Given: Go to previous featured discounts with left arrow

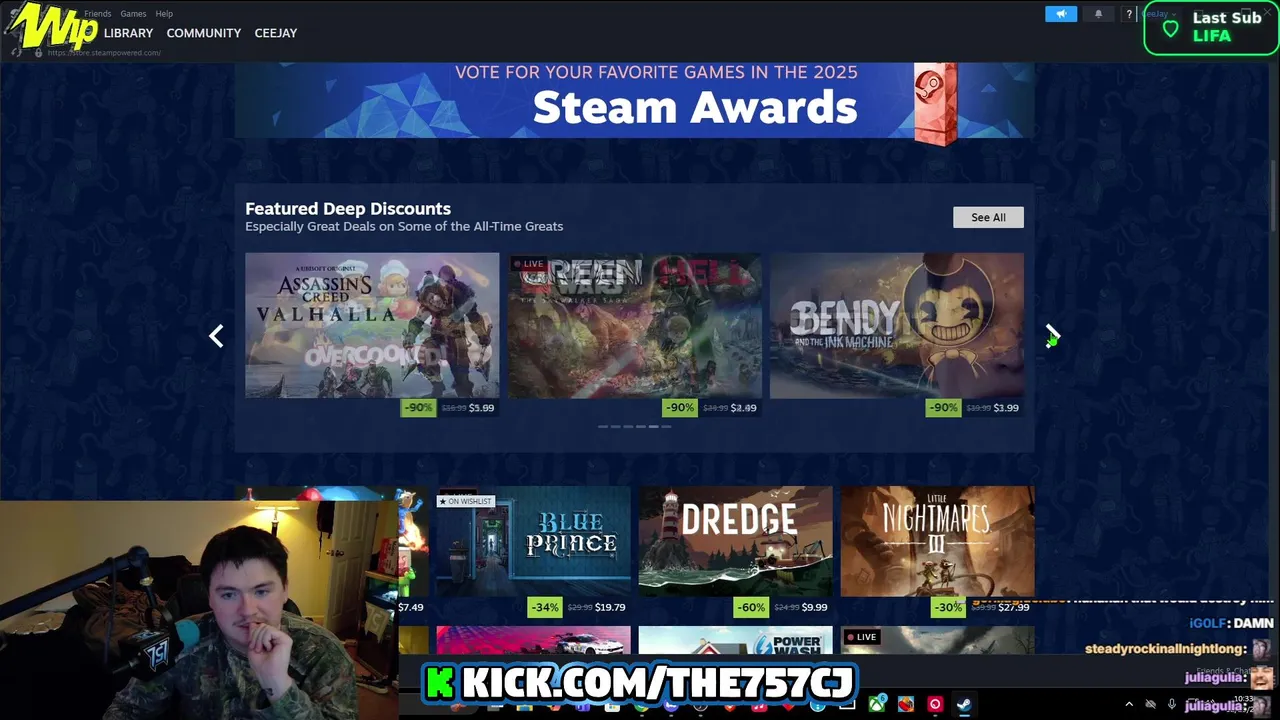Looking at the screenshot, I should (216, 336).
